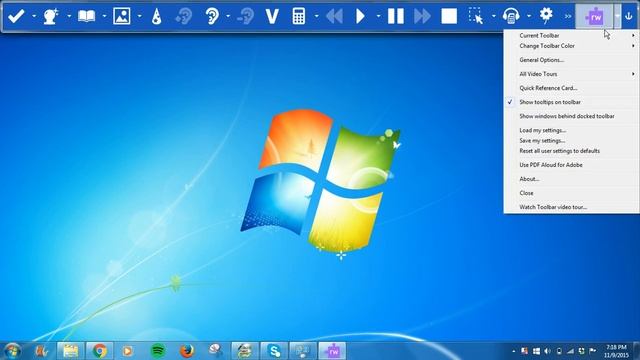Choose Save my settings...
This screenshot has width=640, height=360.
(571, 140)
